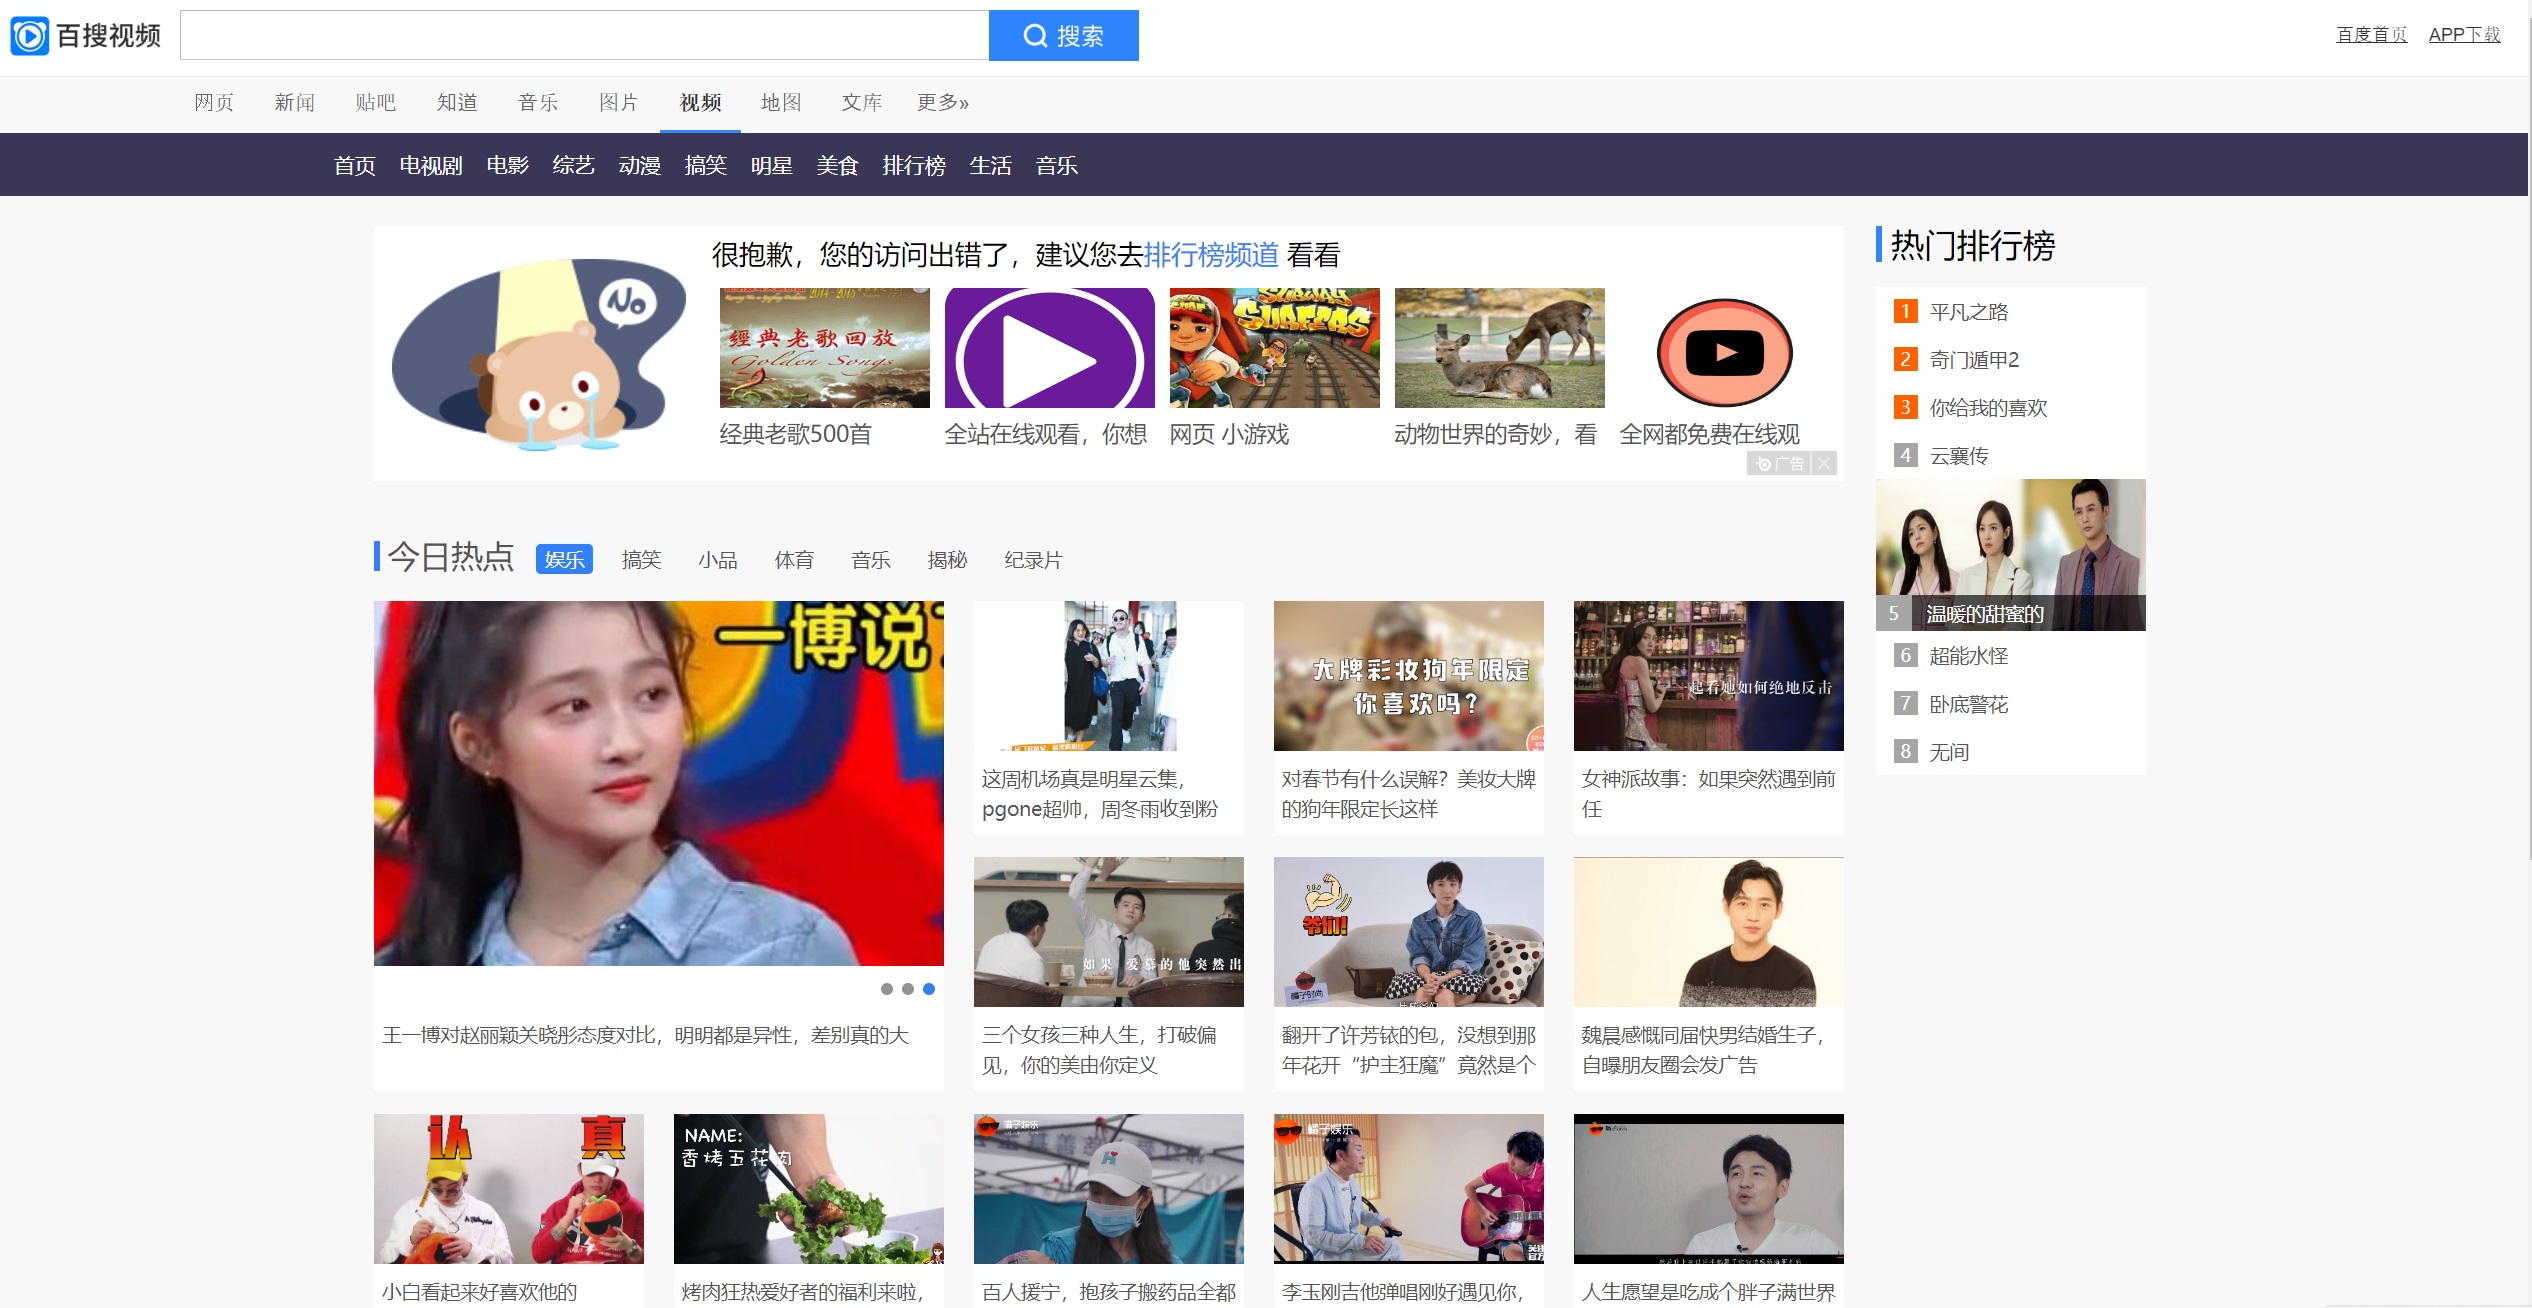
Task: Open the APP下载 link
Action: pos(2464,35)
